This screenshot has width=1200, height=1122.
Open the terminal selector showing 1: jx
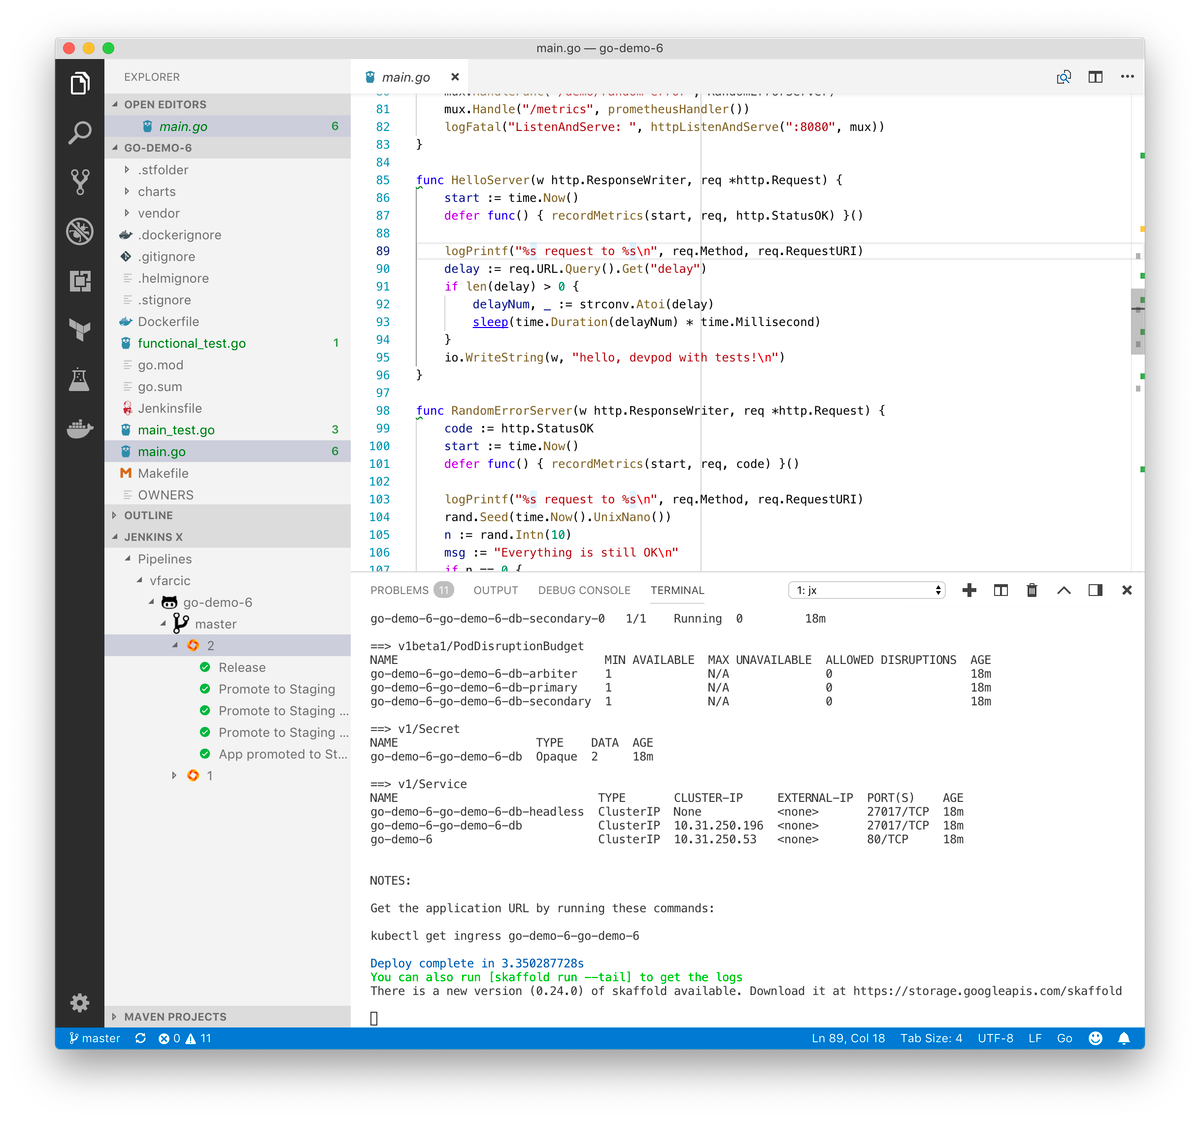pos(865,589)
